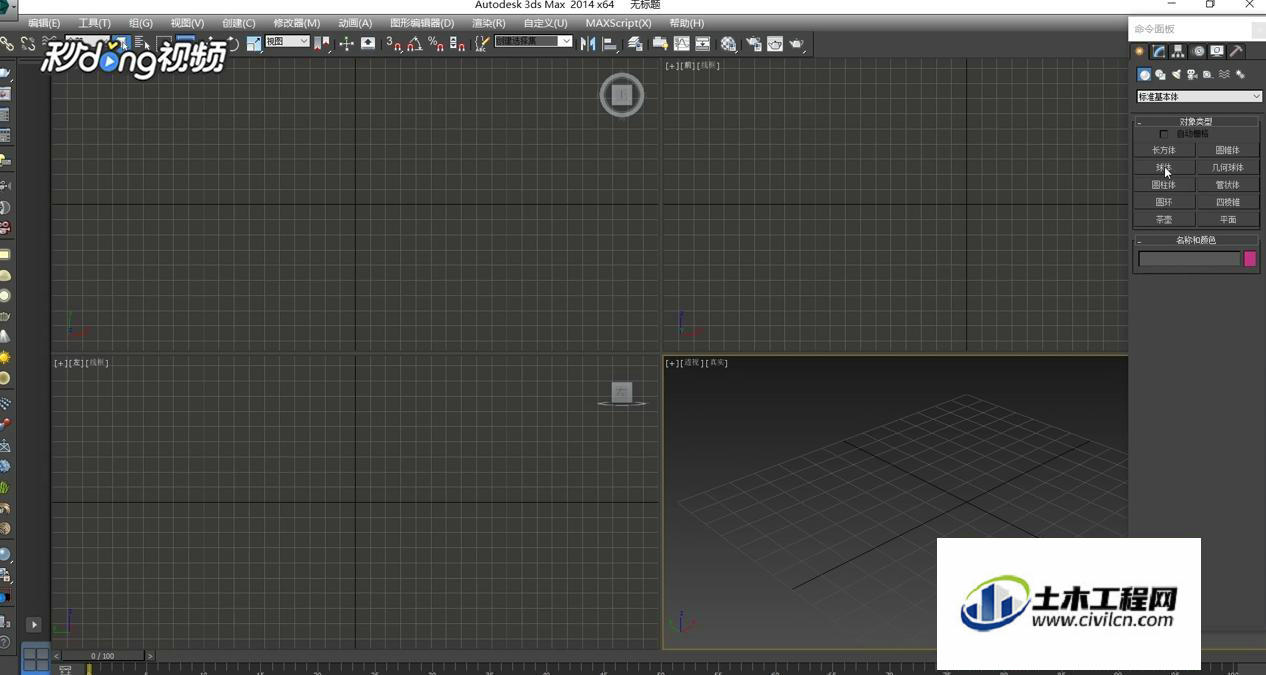Toggle Percent Snap on toolbar
This screenshot has height=675, width=1266.
point(436,43)
